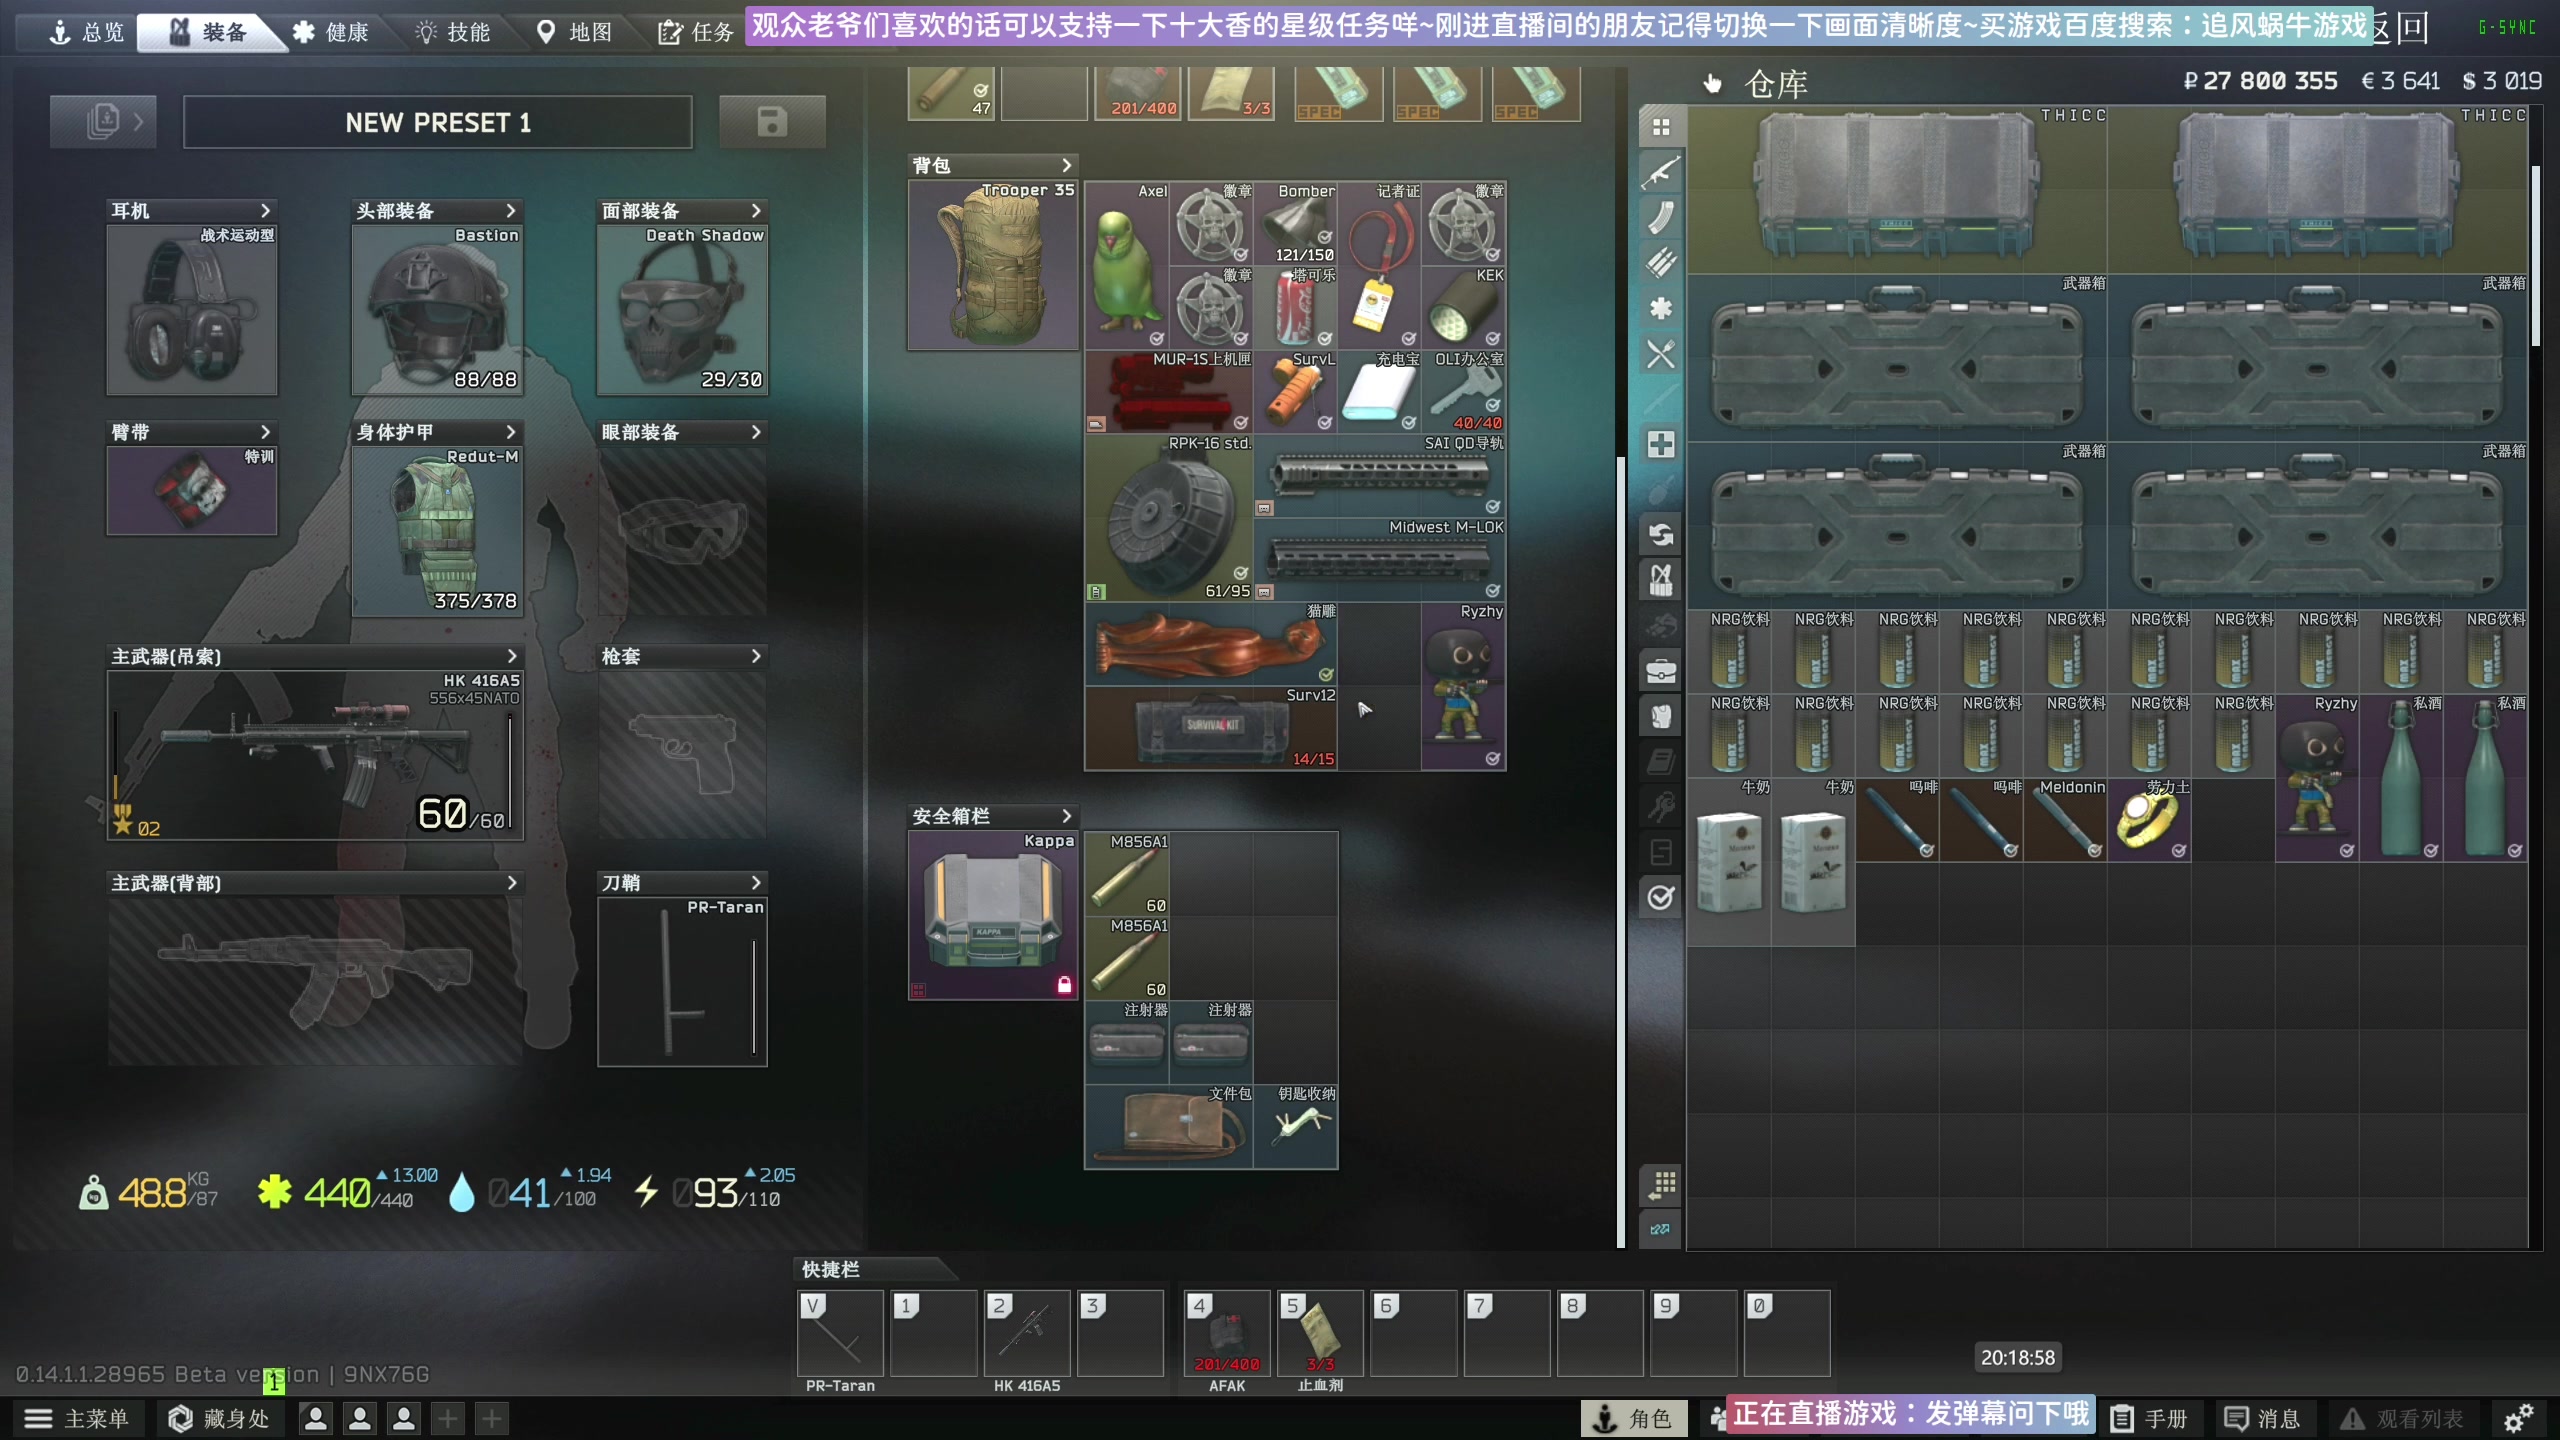Select the Trooper 35 backpack
The height and width of the screenshot is (1440, 2560).
click(x=992, y=265)
